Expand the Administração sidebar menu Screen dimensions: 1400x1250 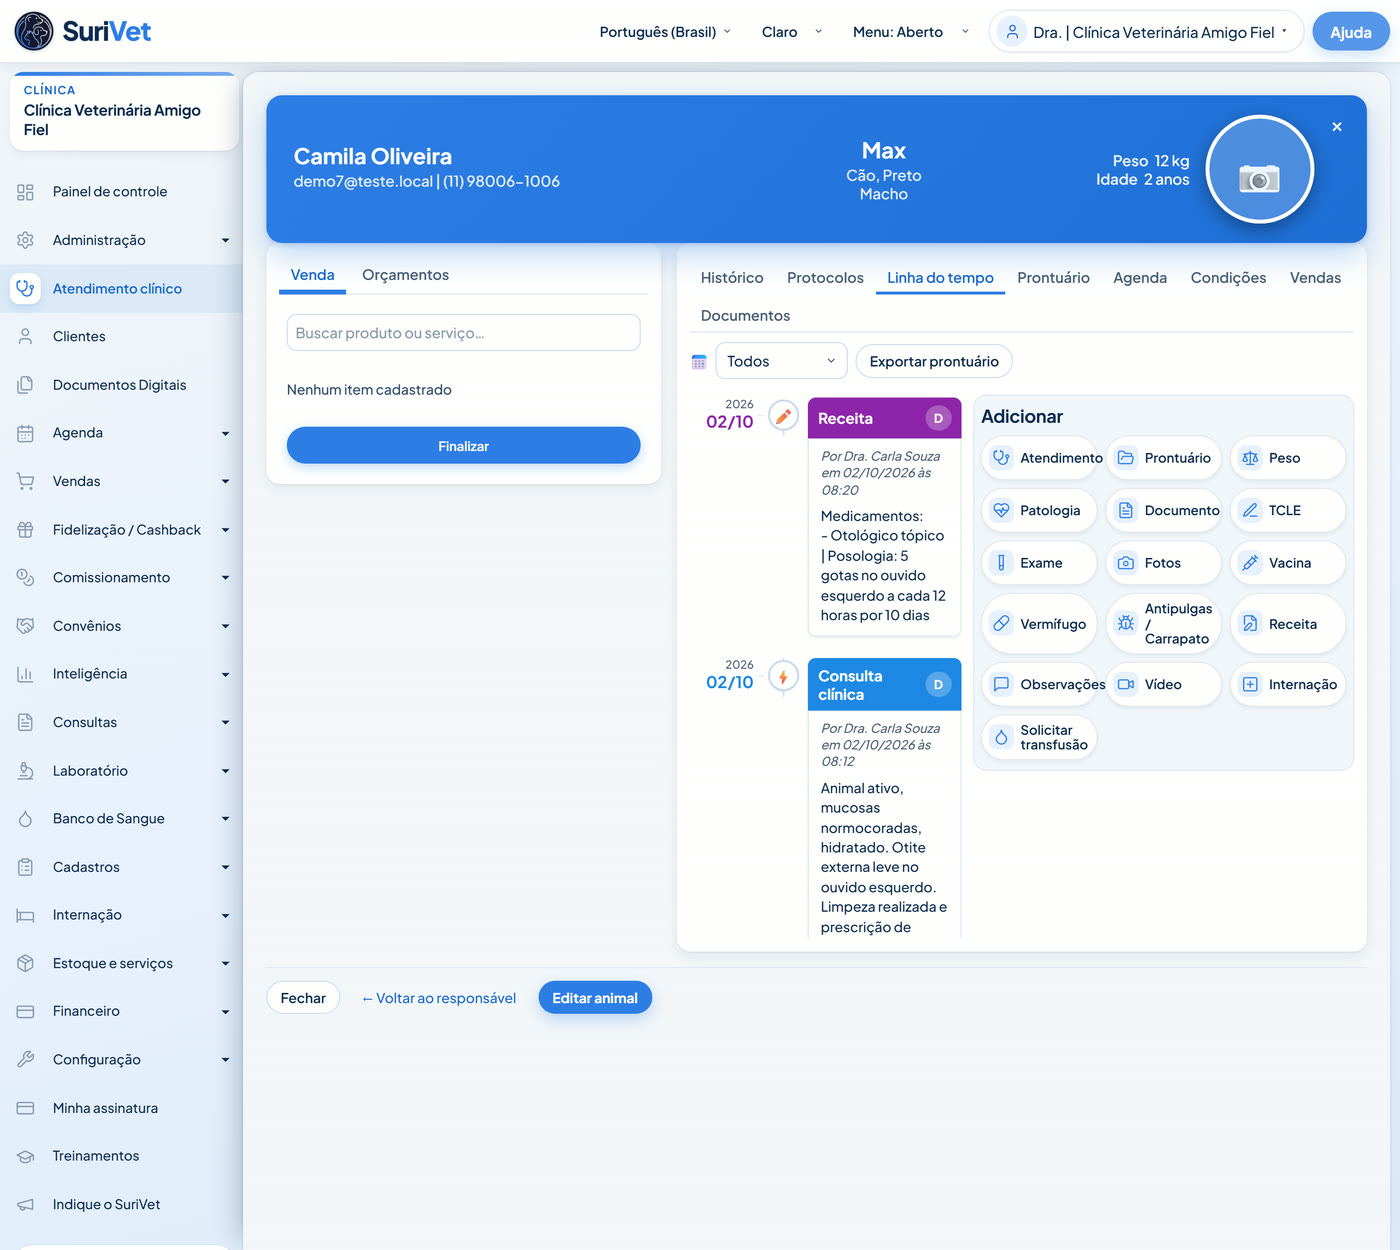tap(121, 240)
